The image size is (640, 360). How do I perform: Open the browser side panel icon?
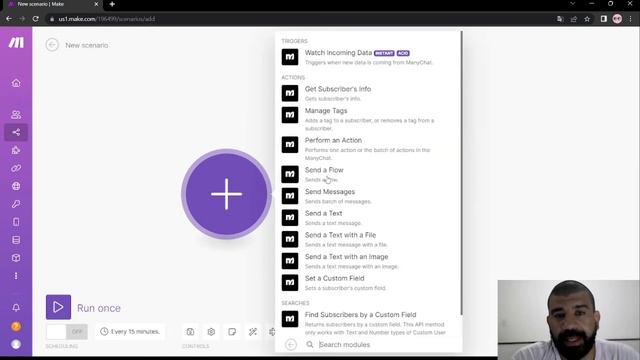pyautogui.click(x=604, y=19)
